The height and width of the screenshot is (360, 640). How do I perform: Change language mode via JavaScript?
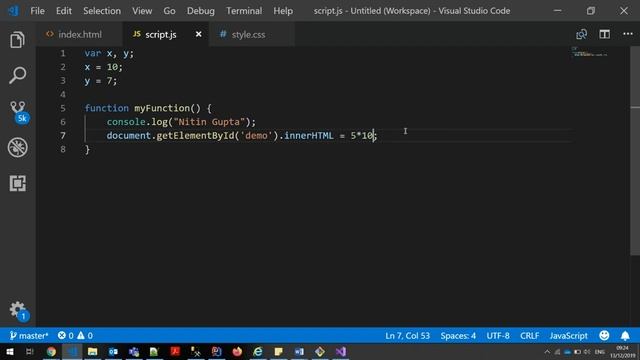pyautogui.click(x=569, y=336)
